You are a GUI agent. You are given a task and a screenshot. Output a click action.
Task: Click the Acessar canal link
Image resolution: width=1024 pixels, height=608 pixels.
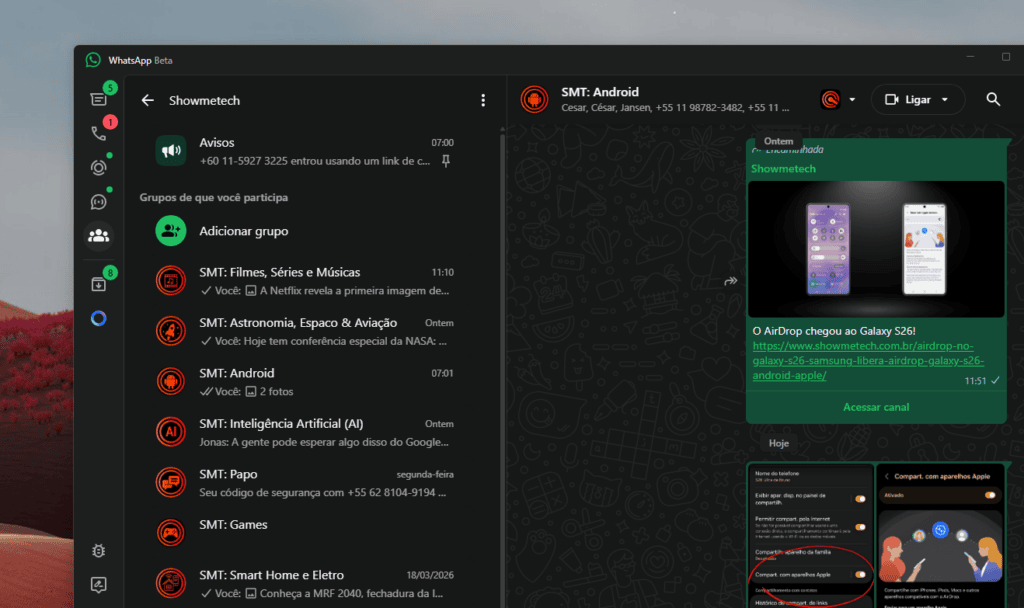[875, 407]
